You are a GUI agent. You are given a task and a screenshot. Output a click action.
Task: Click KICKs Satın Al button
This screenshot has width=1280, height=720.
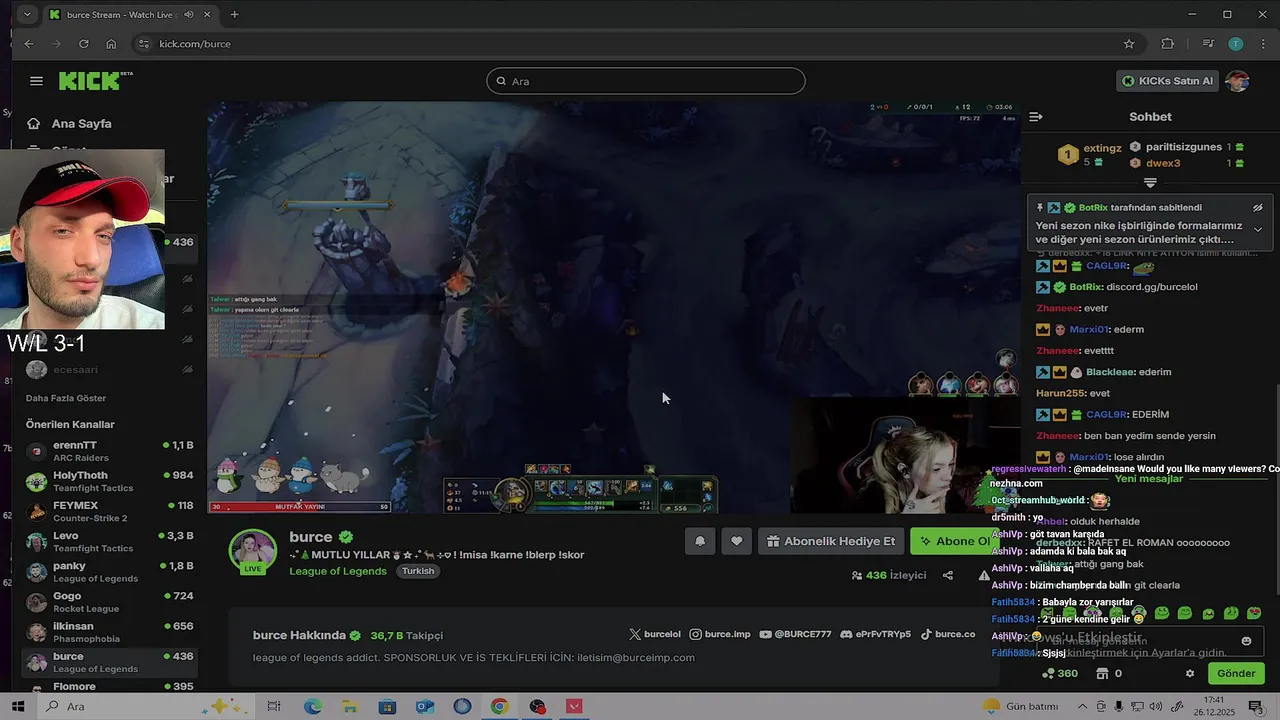click(x=1167, y=81)
